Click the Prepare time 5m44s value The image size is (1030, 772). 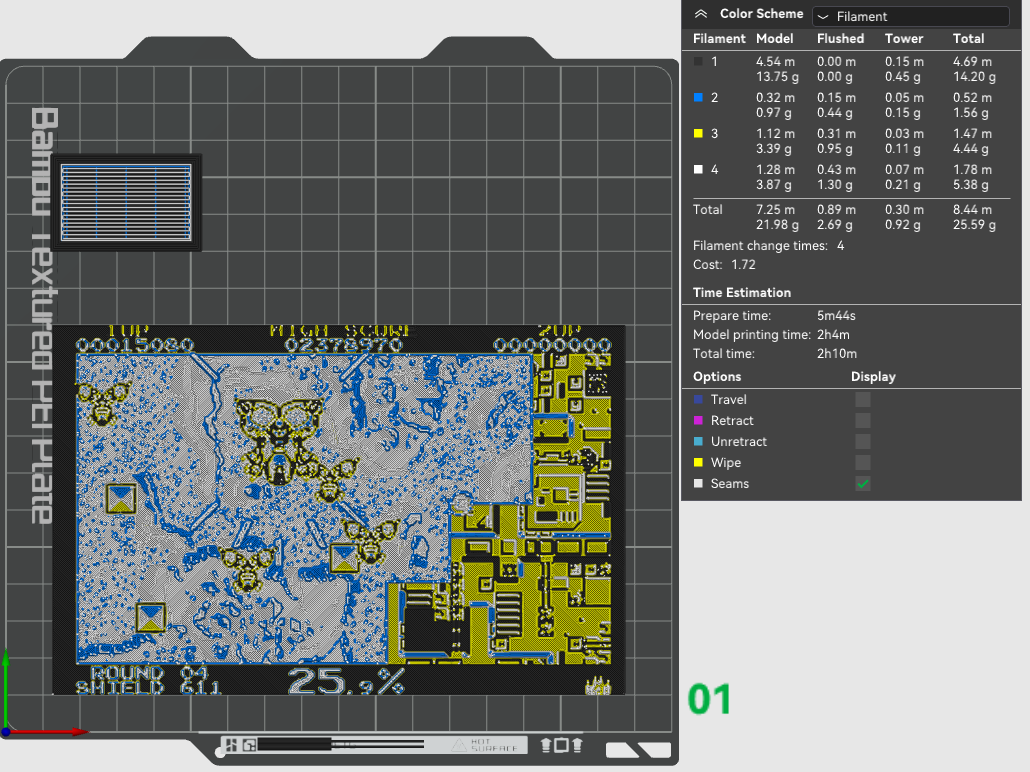coord(836,315)
